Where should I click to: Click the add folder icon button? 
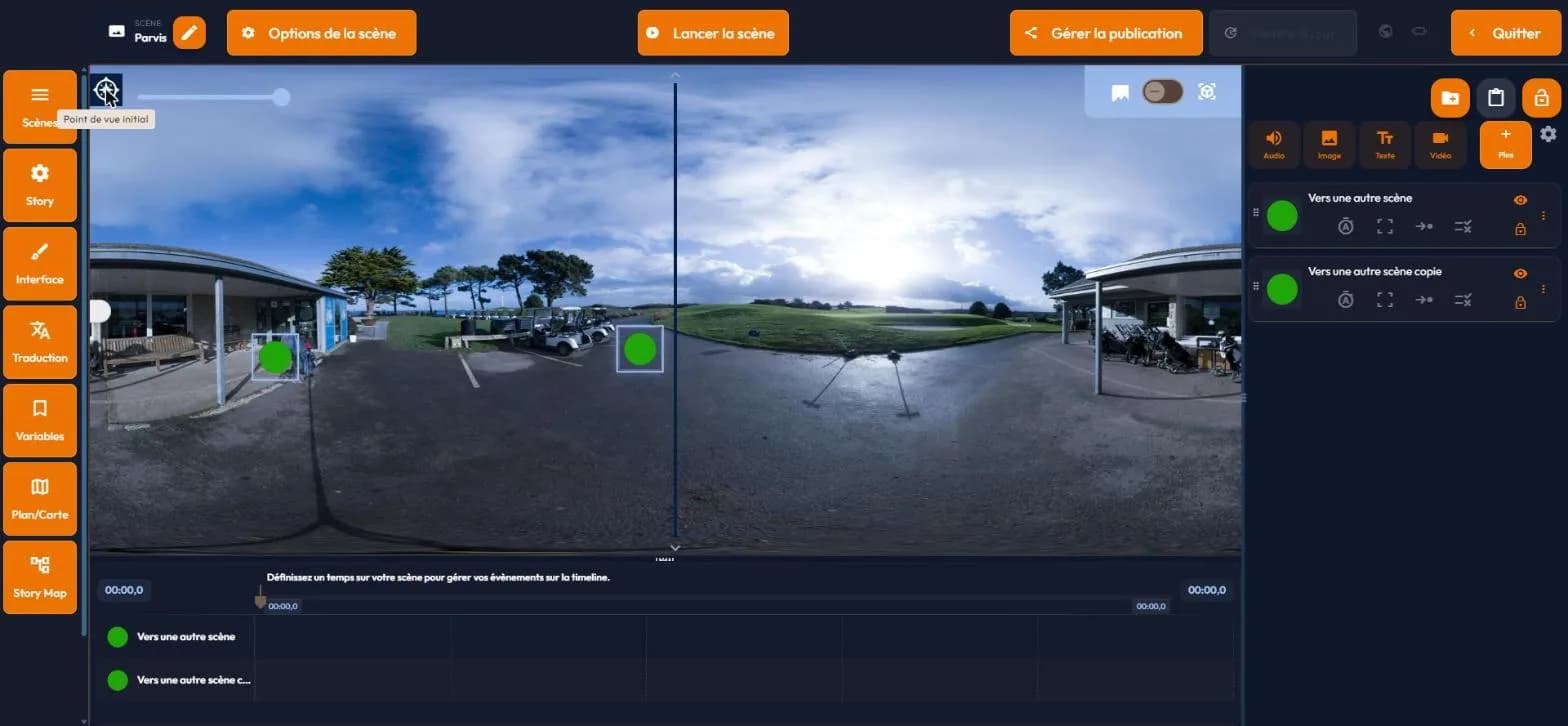[x=1450, y=98]
